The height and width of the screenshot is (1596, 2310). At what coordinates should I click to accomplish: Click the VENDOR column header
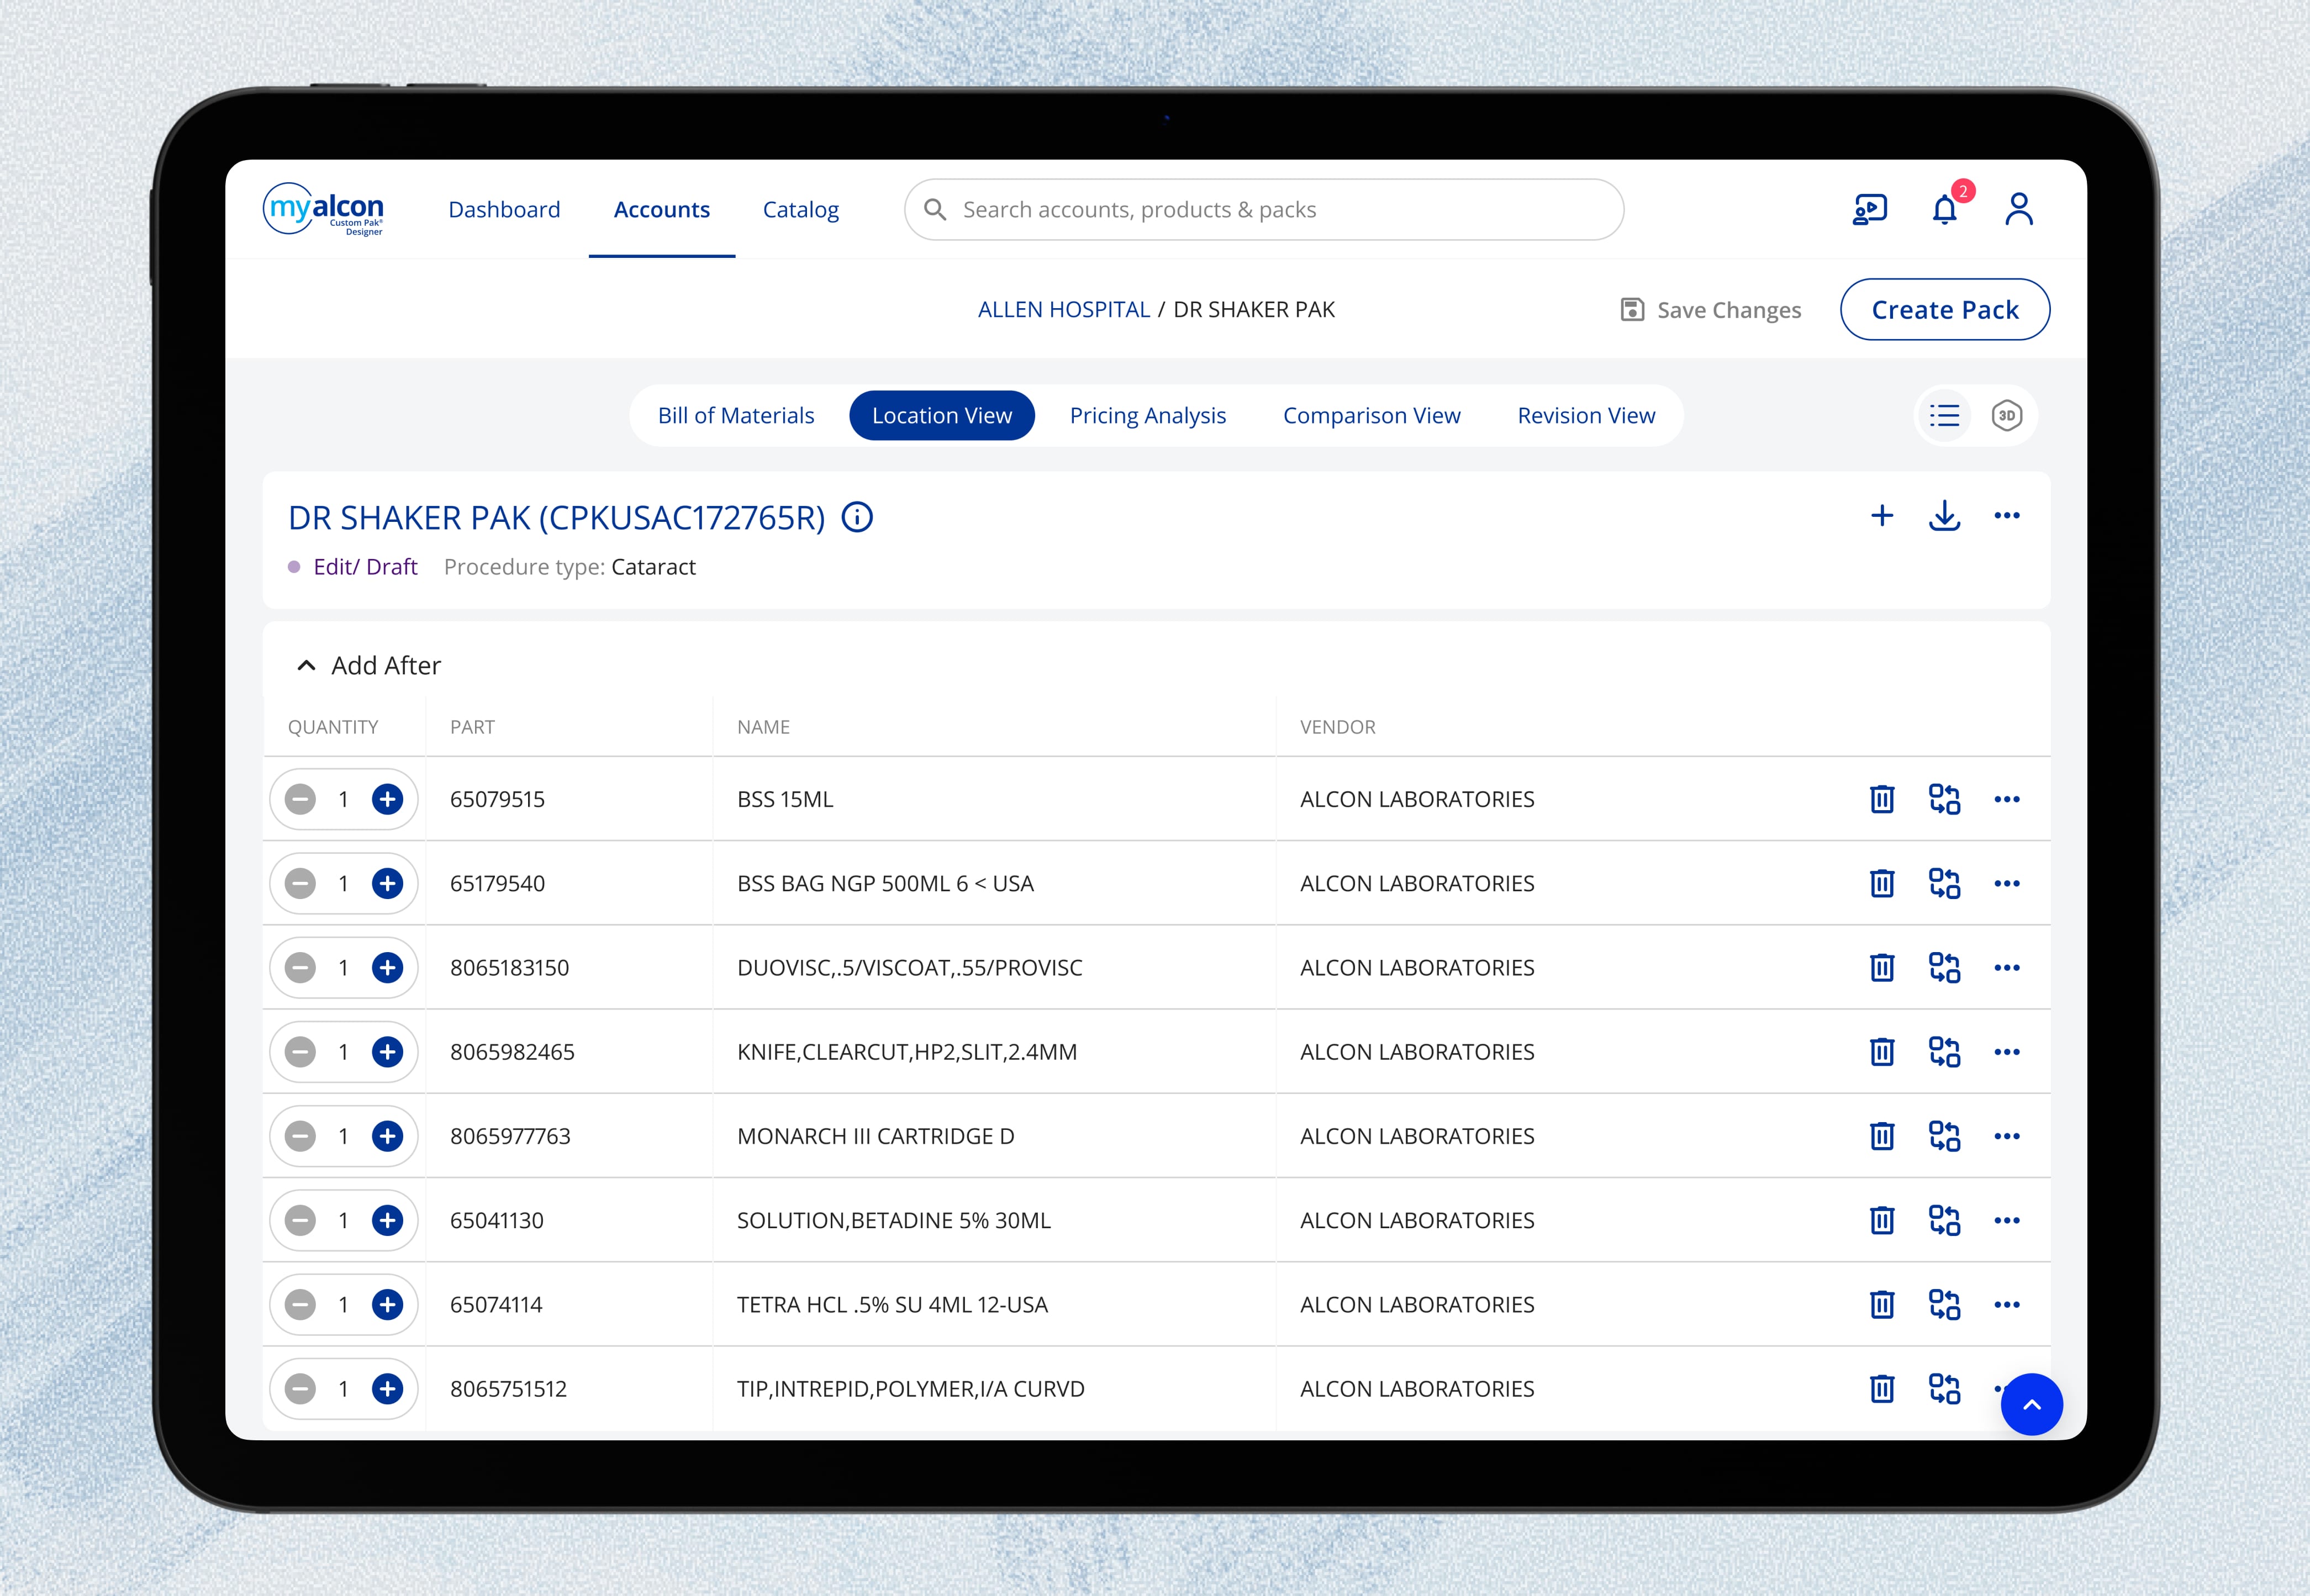pos(1338,727)
